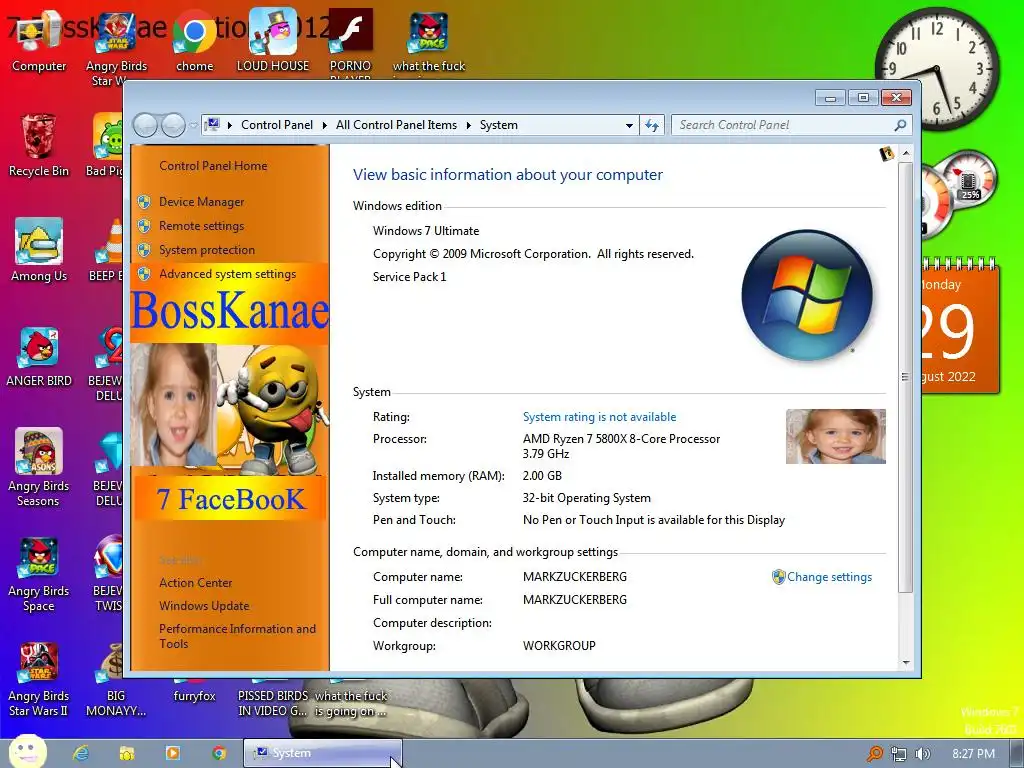The image size is (1024, 768).
Task: Open System protection link
Action: [x=207, y=250]
